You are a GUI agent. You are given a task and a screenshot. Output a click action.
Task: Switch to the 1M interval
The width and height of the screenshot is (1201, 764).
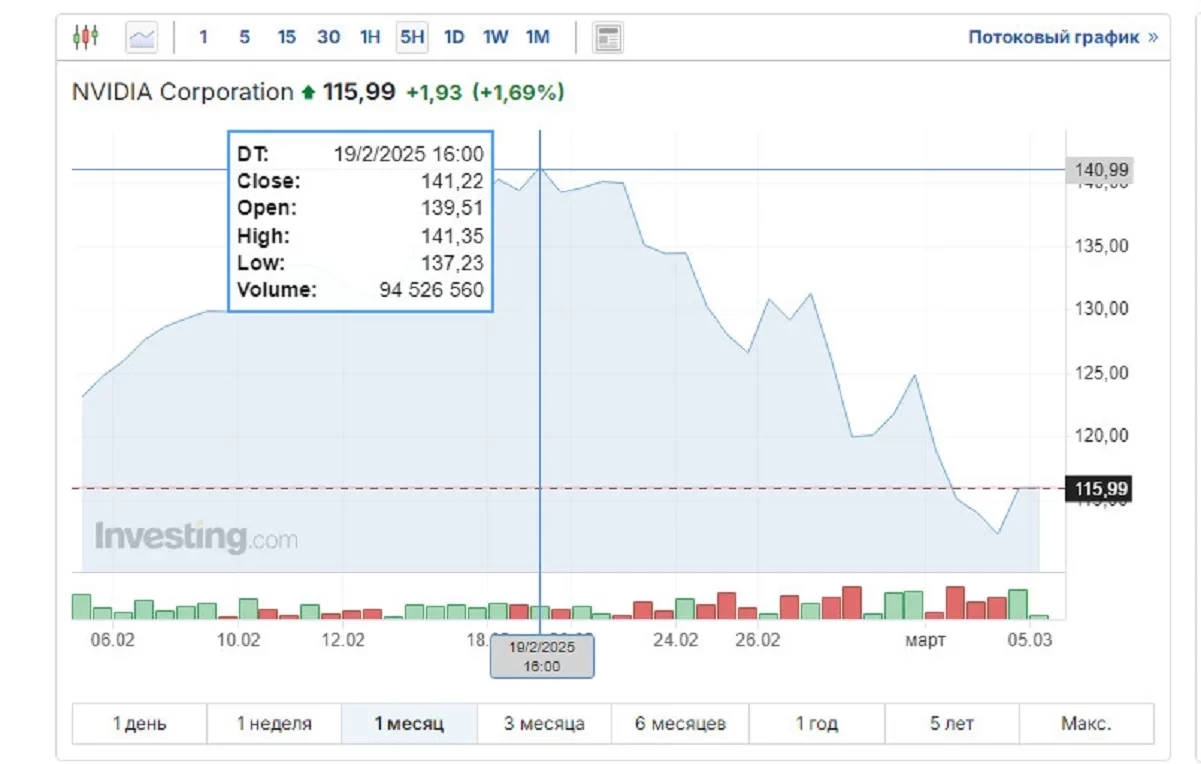tap(538, 38)
